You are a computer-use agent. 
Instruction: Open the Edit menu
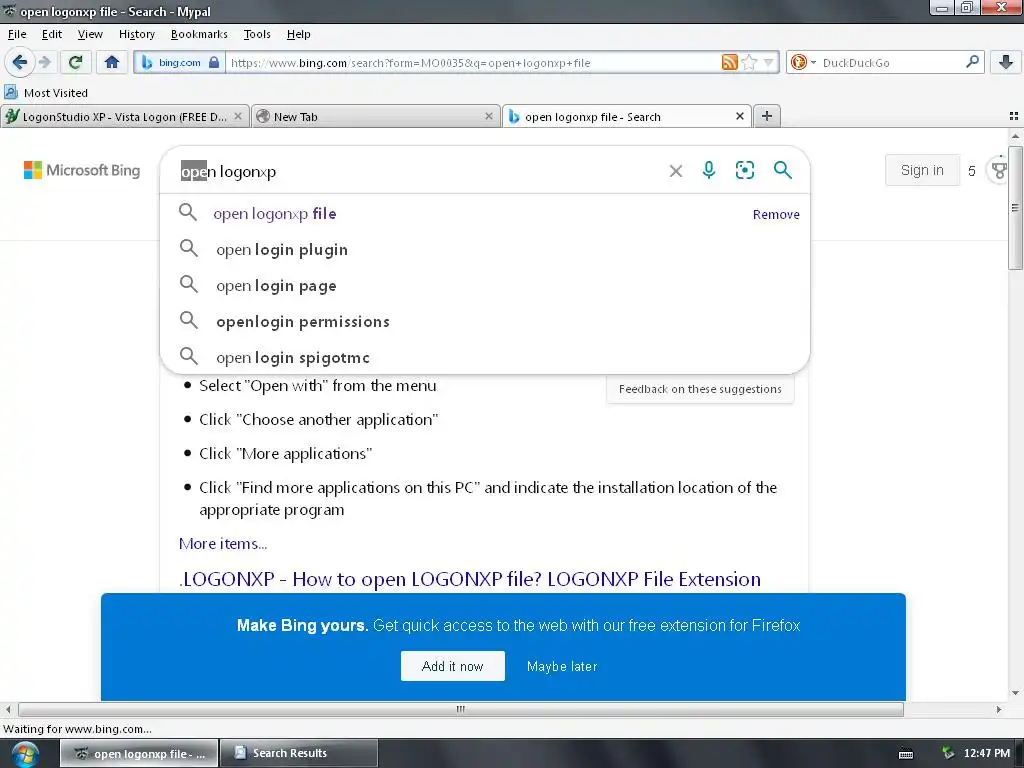click(52, 34)
